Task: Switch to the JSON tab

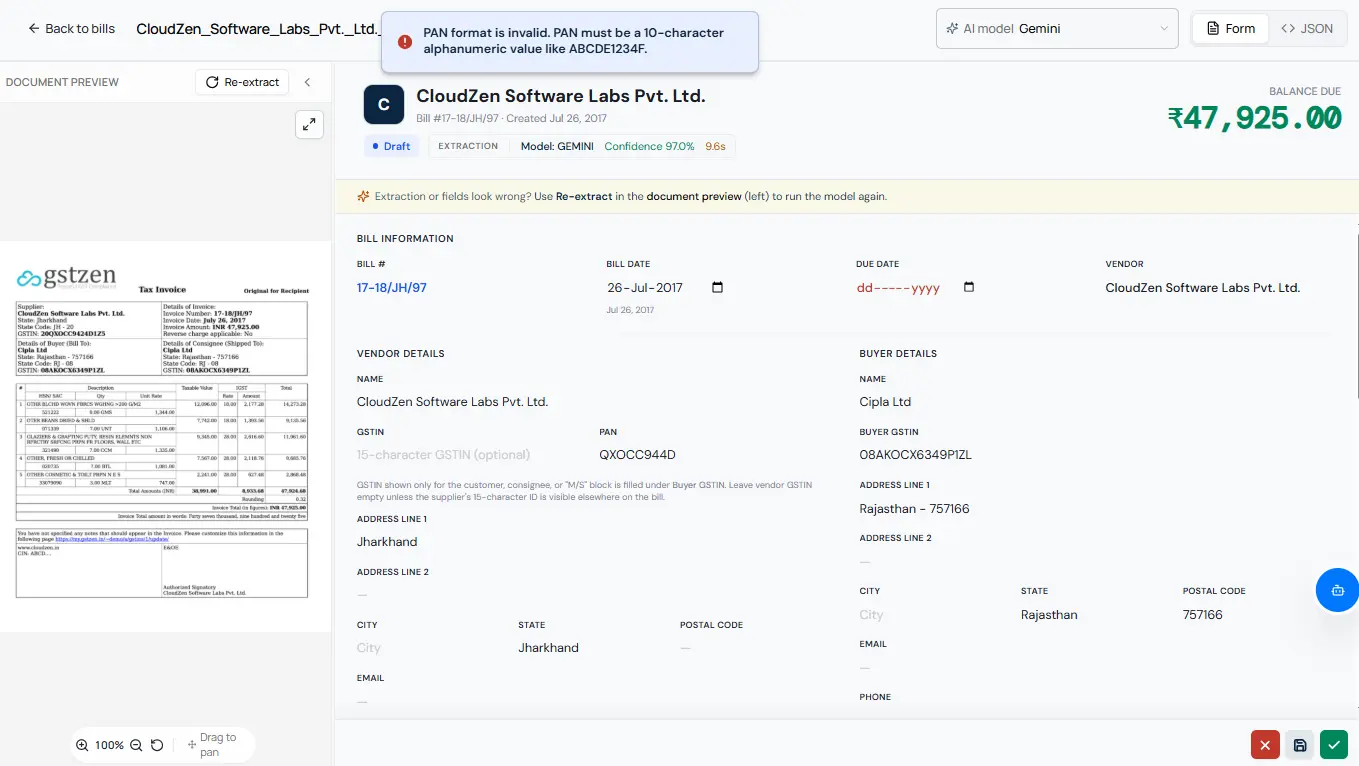Action: [1307, 29]
